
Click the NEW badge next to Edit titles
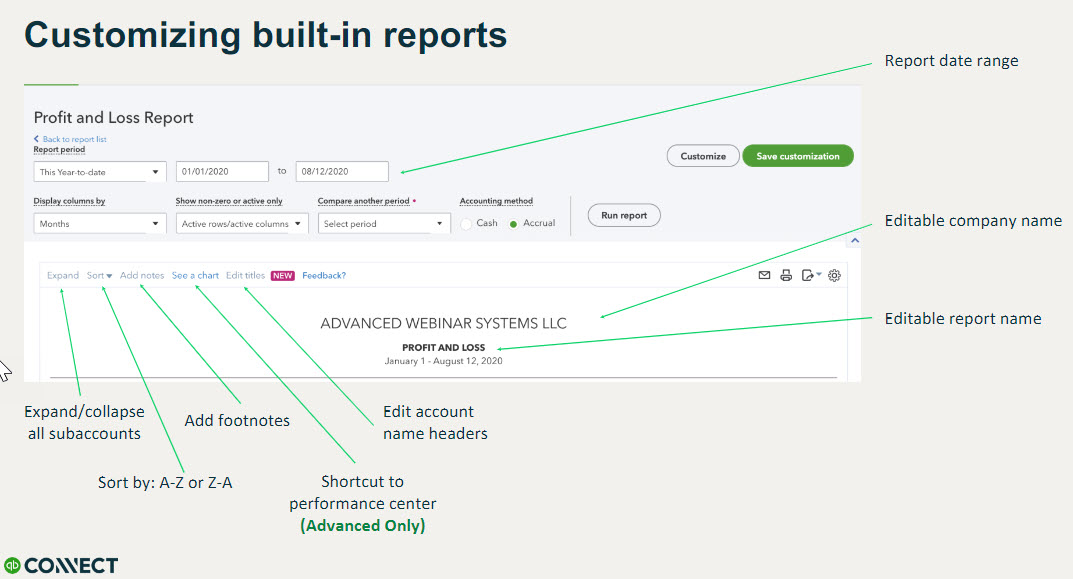click(283, 275)
